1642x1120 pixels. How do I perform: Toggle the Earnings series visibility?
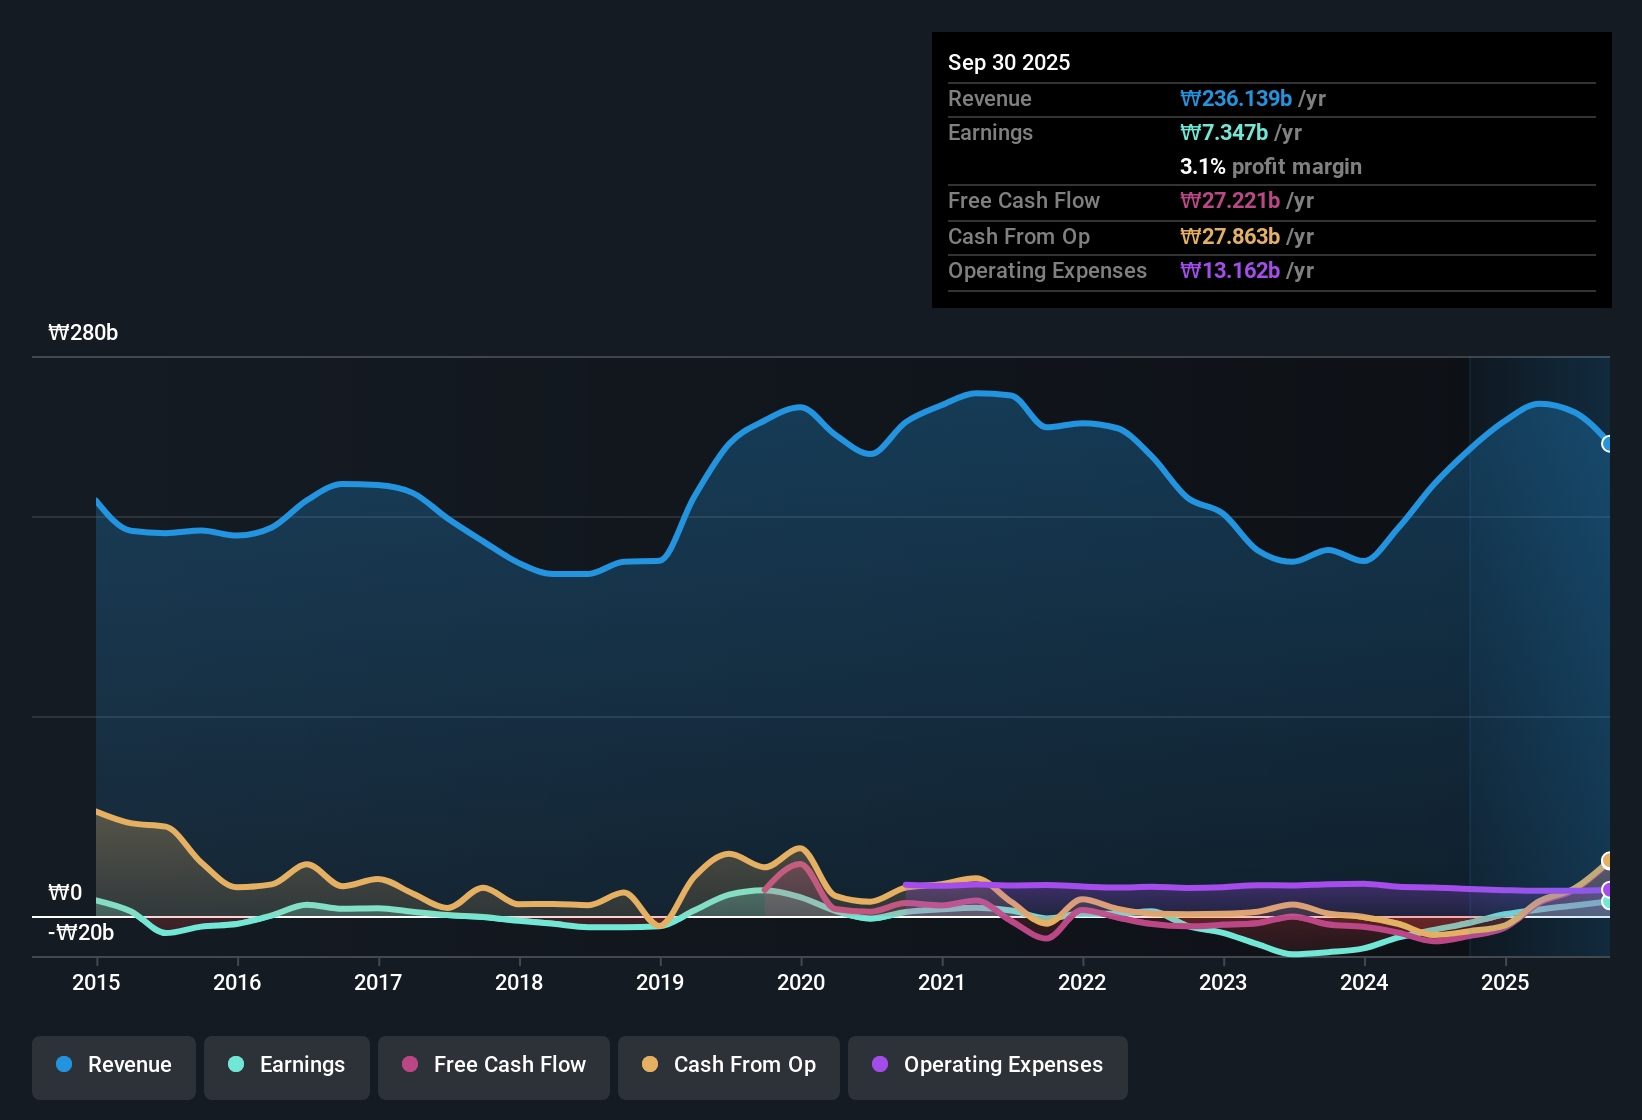pos(286,1066)
